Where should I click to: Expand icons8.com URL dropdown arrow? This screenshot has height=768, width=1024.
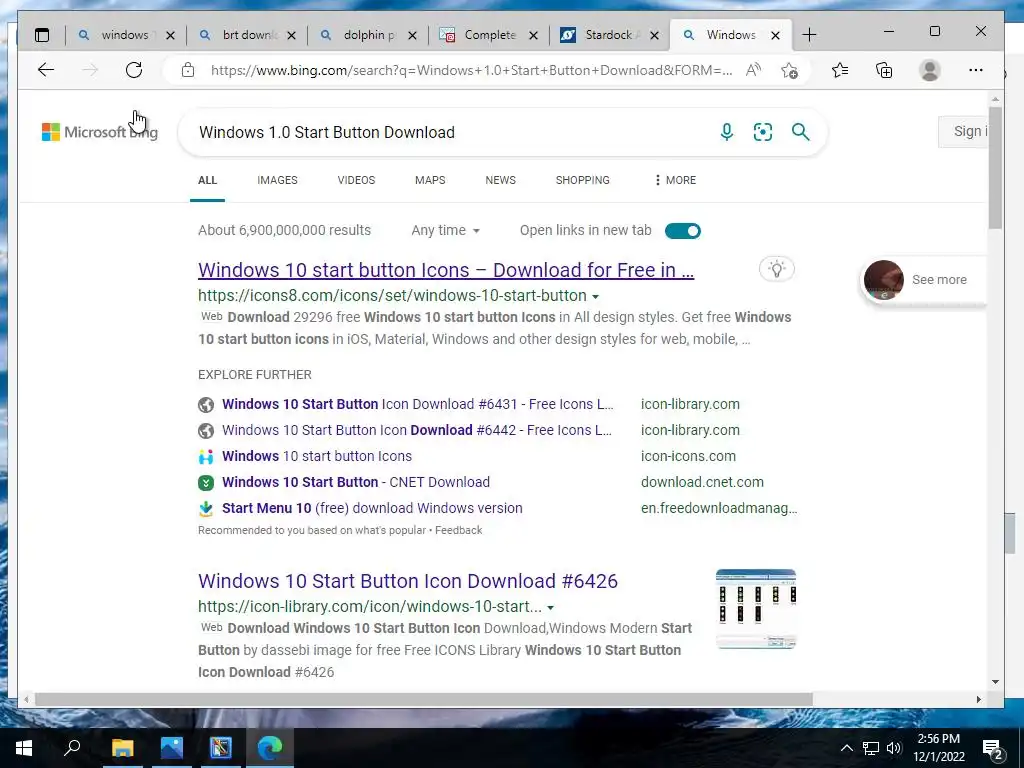595,296
